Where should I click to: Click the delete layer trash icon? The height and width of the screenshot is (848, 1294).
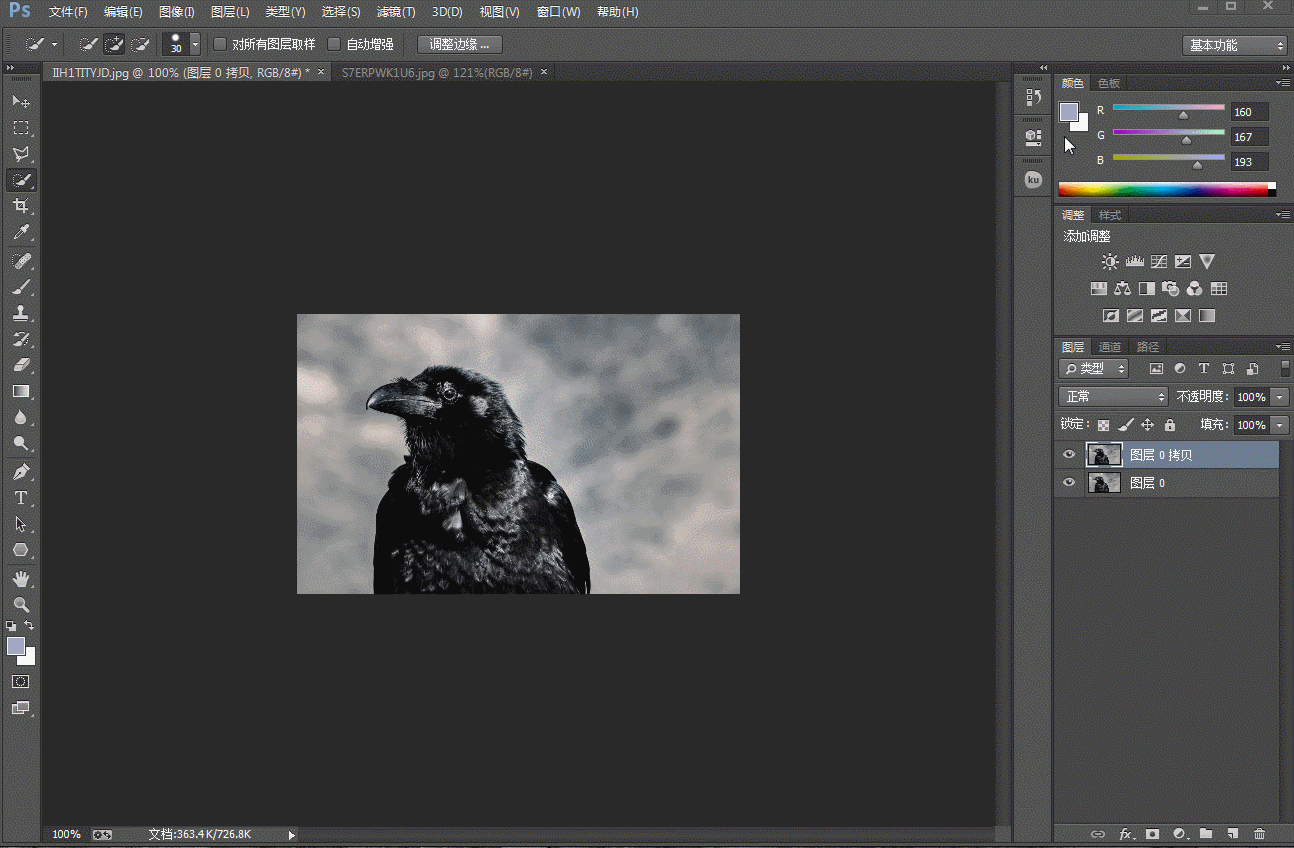1259,833
